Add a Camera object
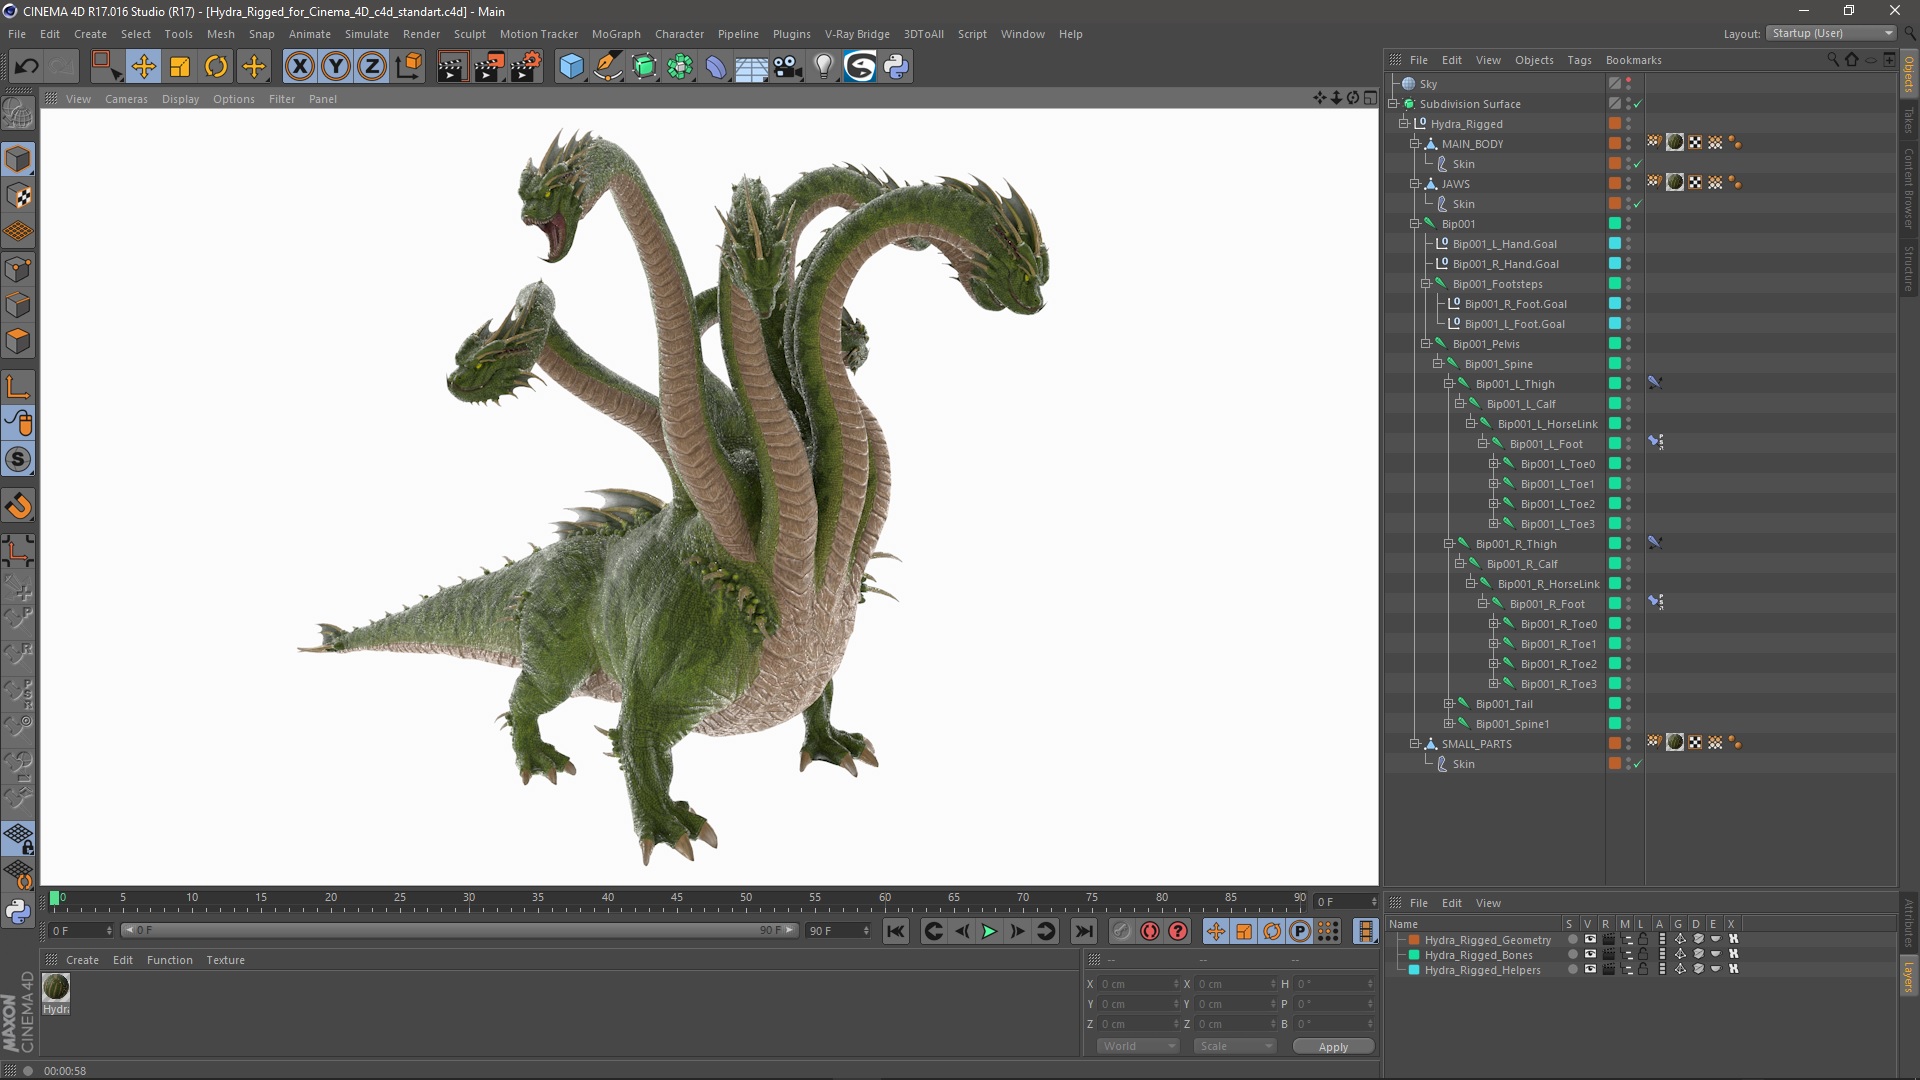The image size is (1920, 1080). coord(788,67)
